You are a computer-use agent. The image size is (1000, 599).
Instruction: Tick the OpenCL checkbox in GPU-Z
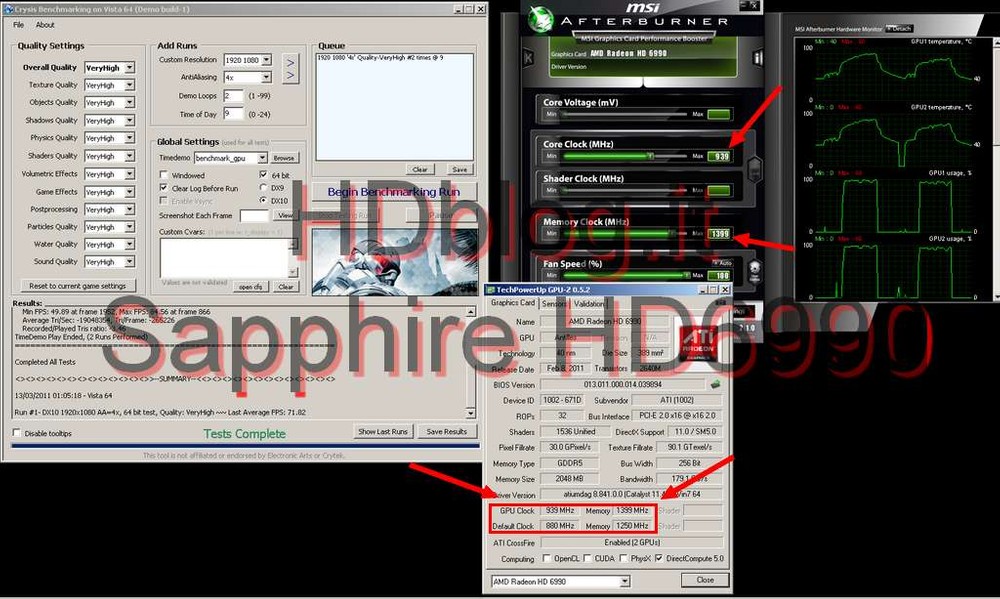click(547, 558)
